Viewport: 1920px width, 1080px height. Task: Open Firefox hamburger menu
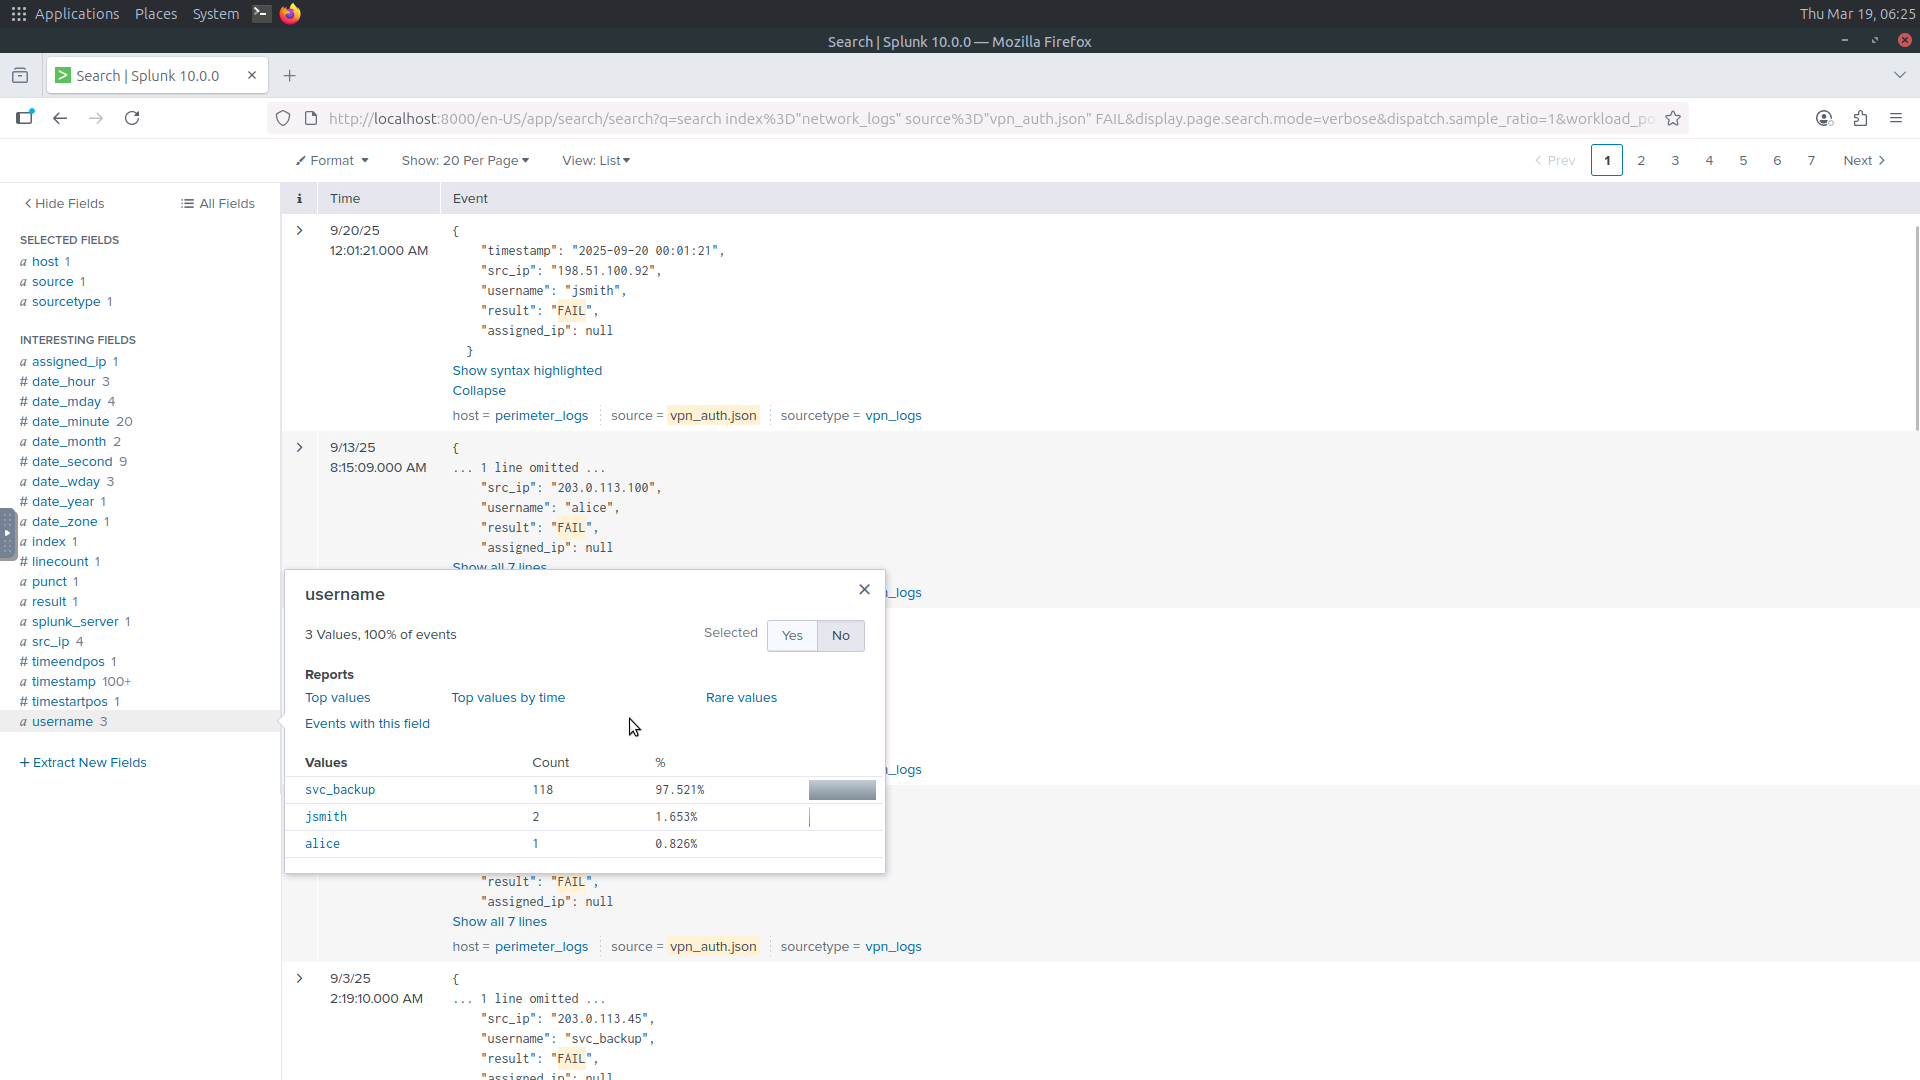[x=1896, y=118]
